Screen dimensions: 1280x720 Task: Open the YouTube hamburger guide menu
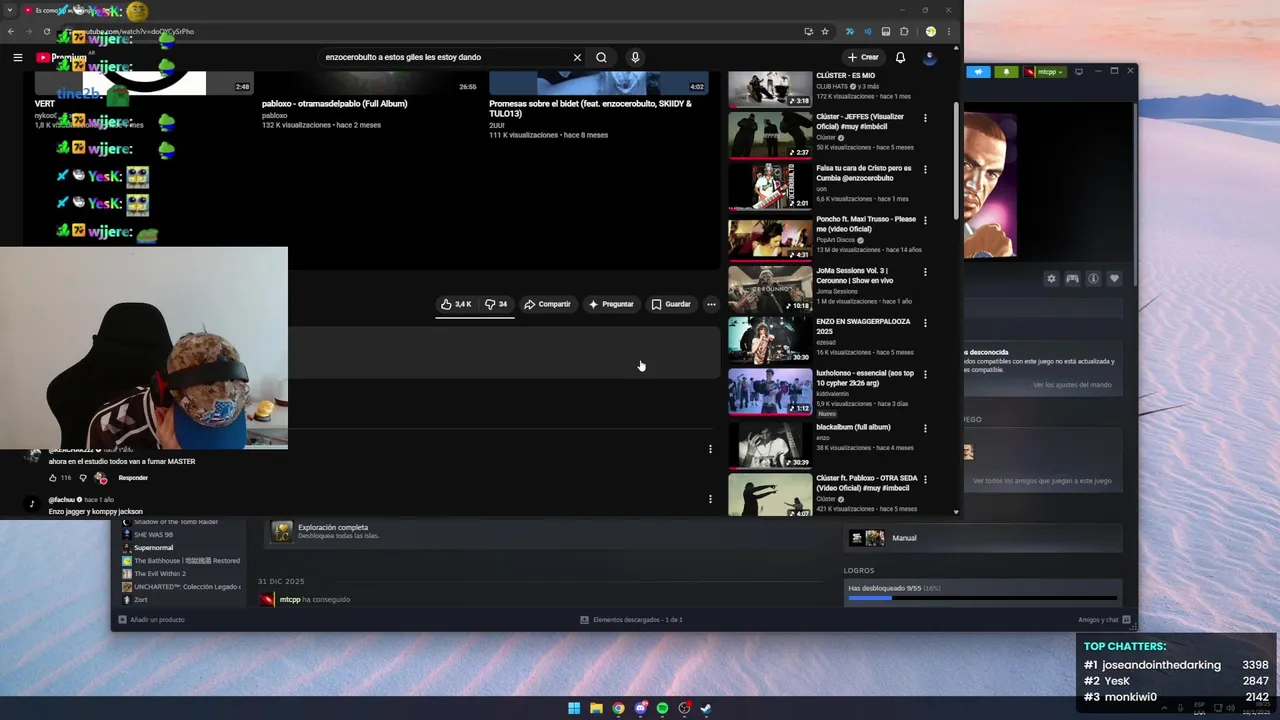[17, 57]
